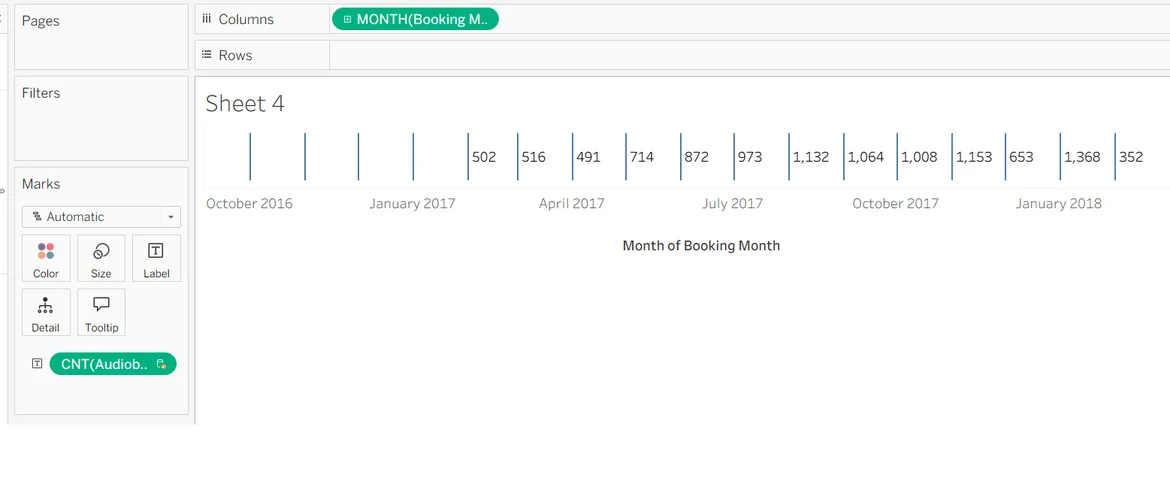Viewport: 1170px width, 487px height.
Task: Select the CNT(Audiob.. pill on Marks
Action: click(105, 364)
